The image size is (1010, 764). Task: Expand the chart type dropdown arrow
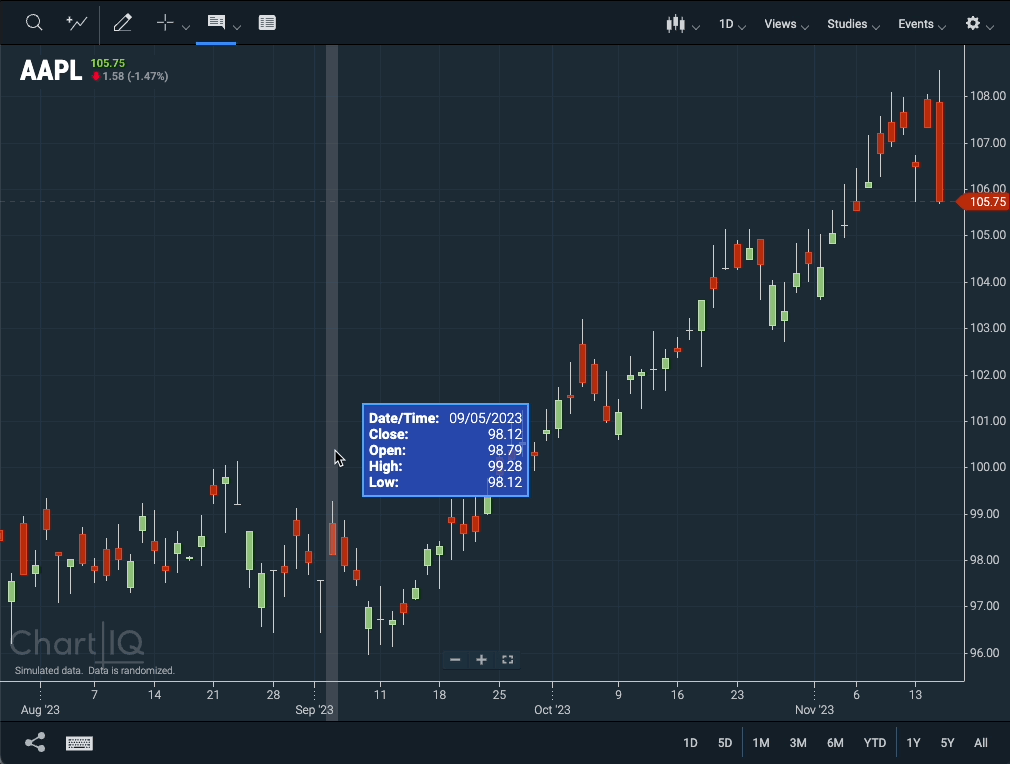coord(696,27)
